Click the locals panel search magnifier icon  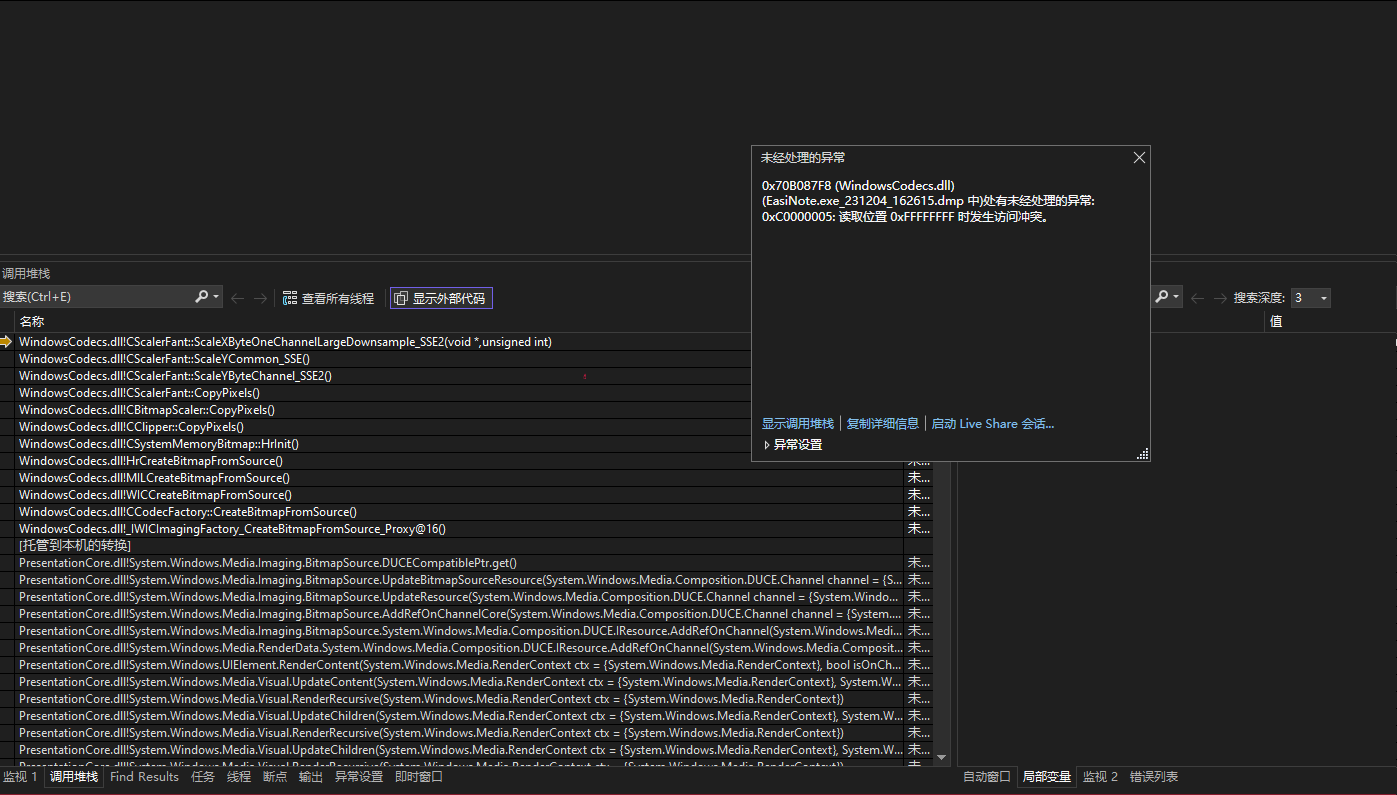1162,297
